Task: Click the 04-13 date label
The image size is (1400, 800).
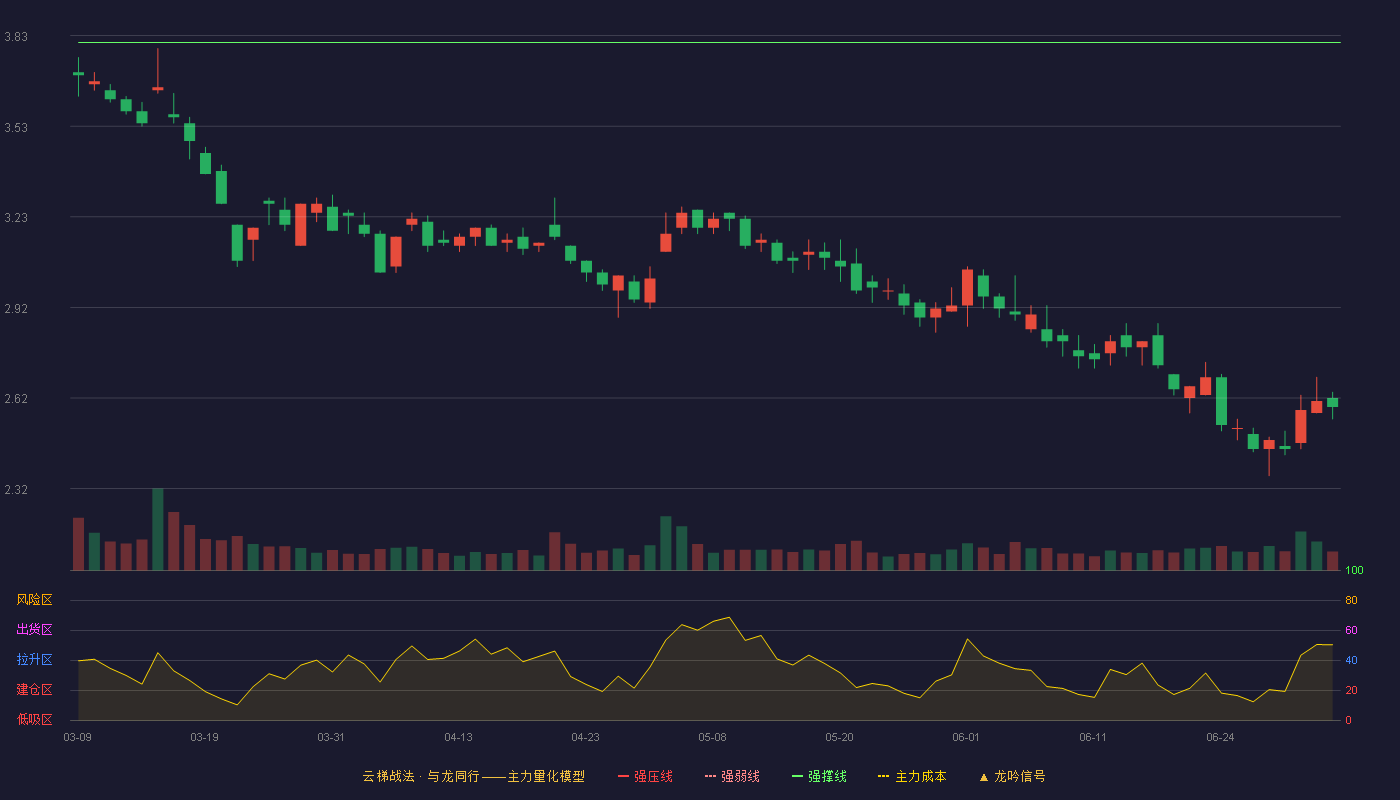Action: click(x=458, y=737)
